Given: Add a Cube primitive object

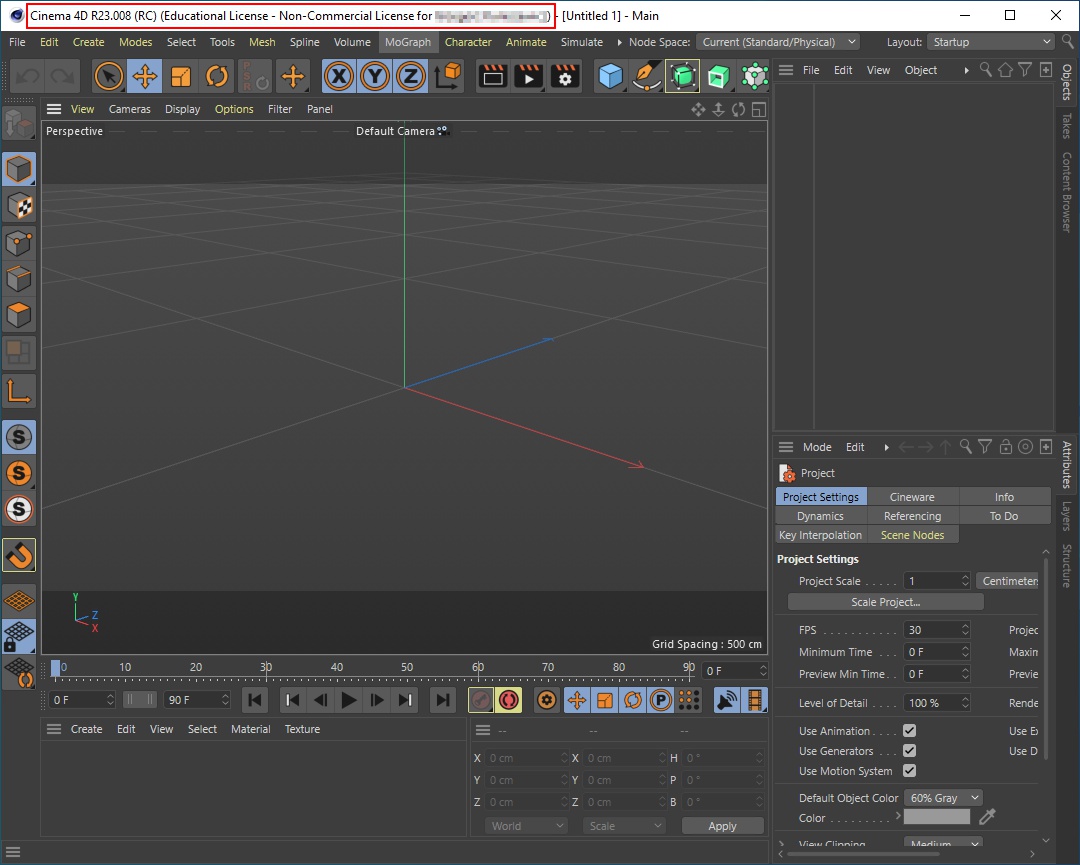Looking at the screenshot, I should tap(610, 76).
